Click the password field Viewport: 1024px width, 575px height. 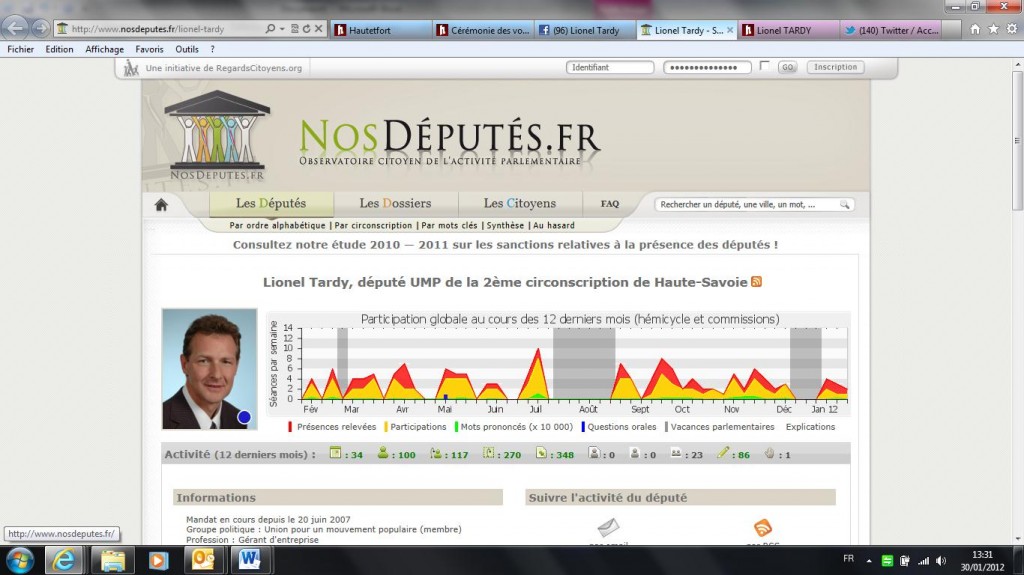(x=707, y=67)
